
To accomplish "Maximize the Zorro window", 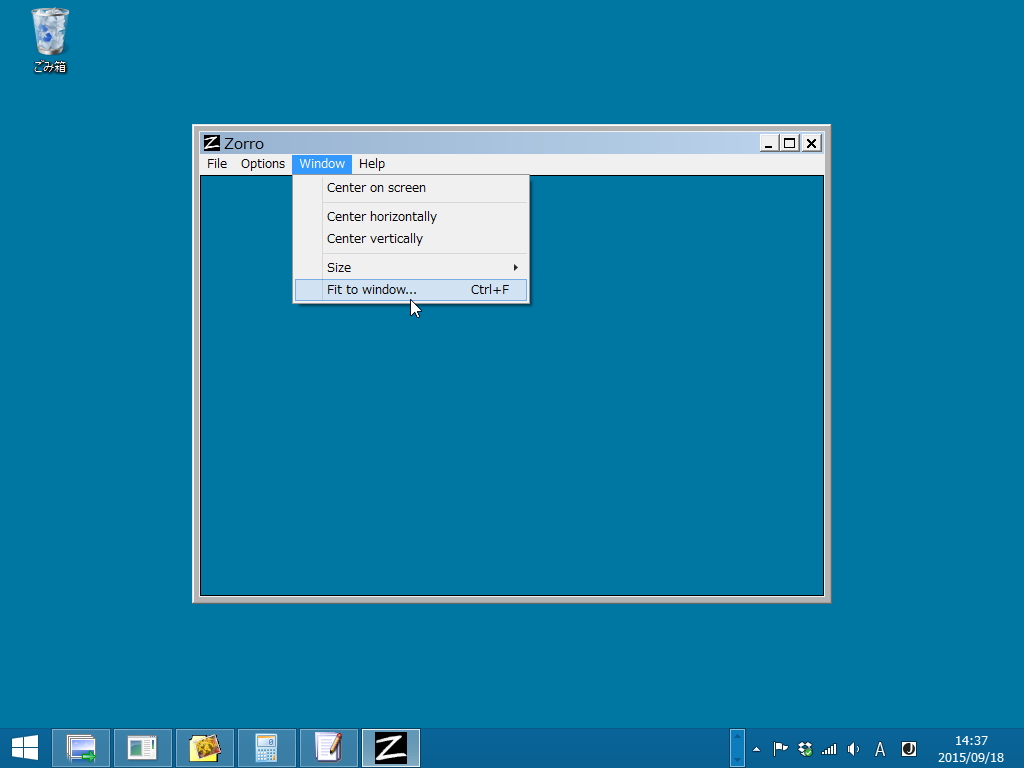I will 790,143.
